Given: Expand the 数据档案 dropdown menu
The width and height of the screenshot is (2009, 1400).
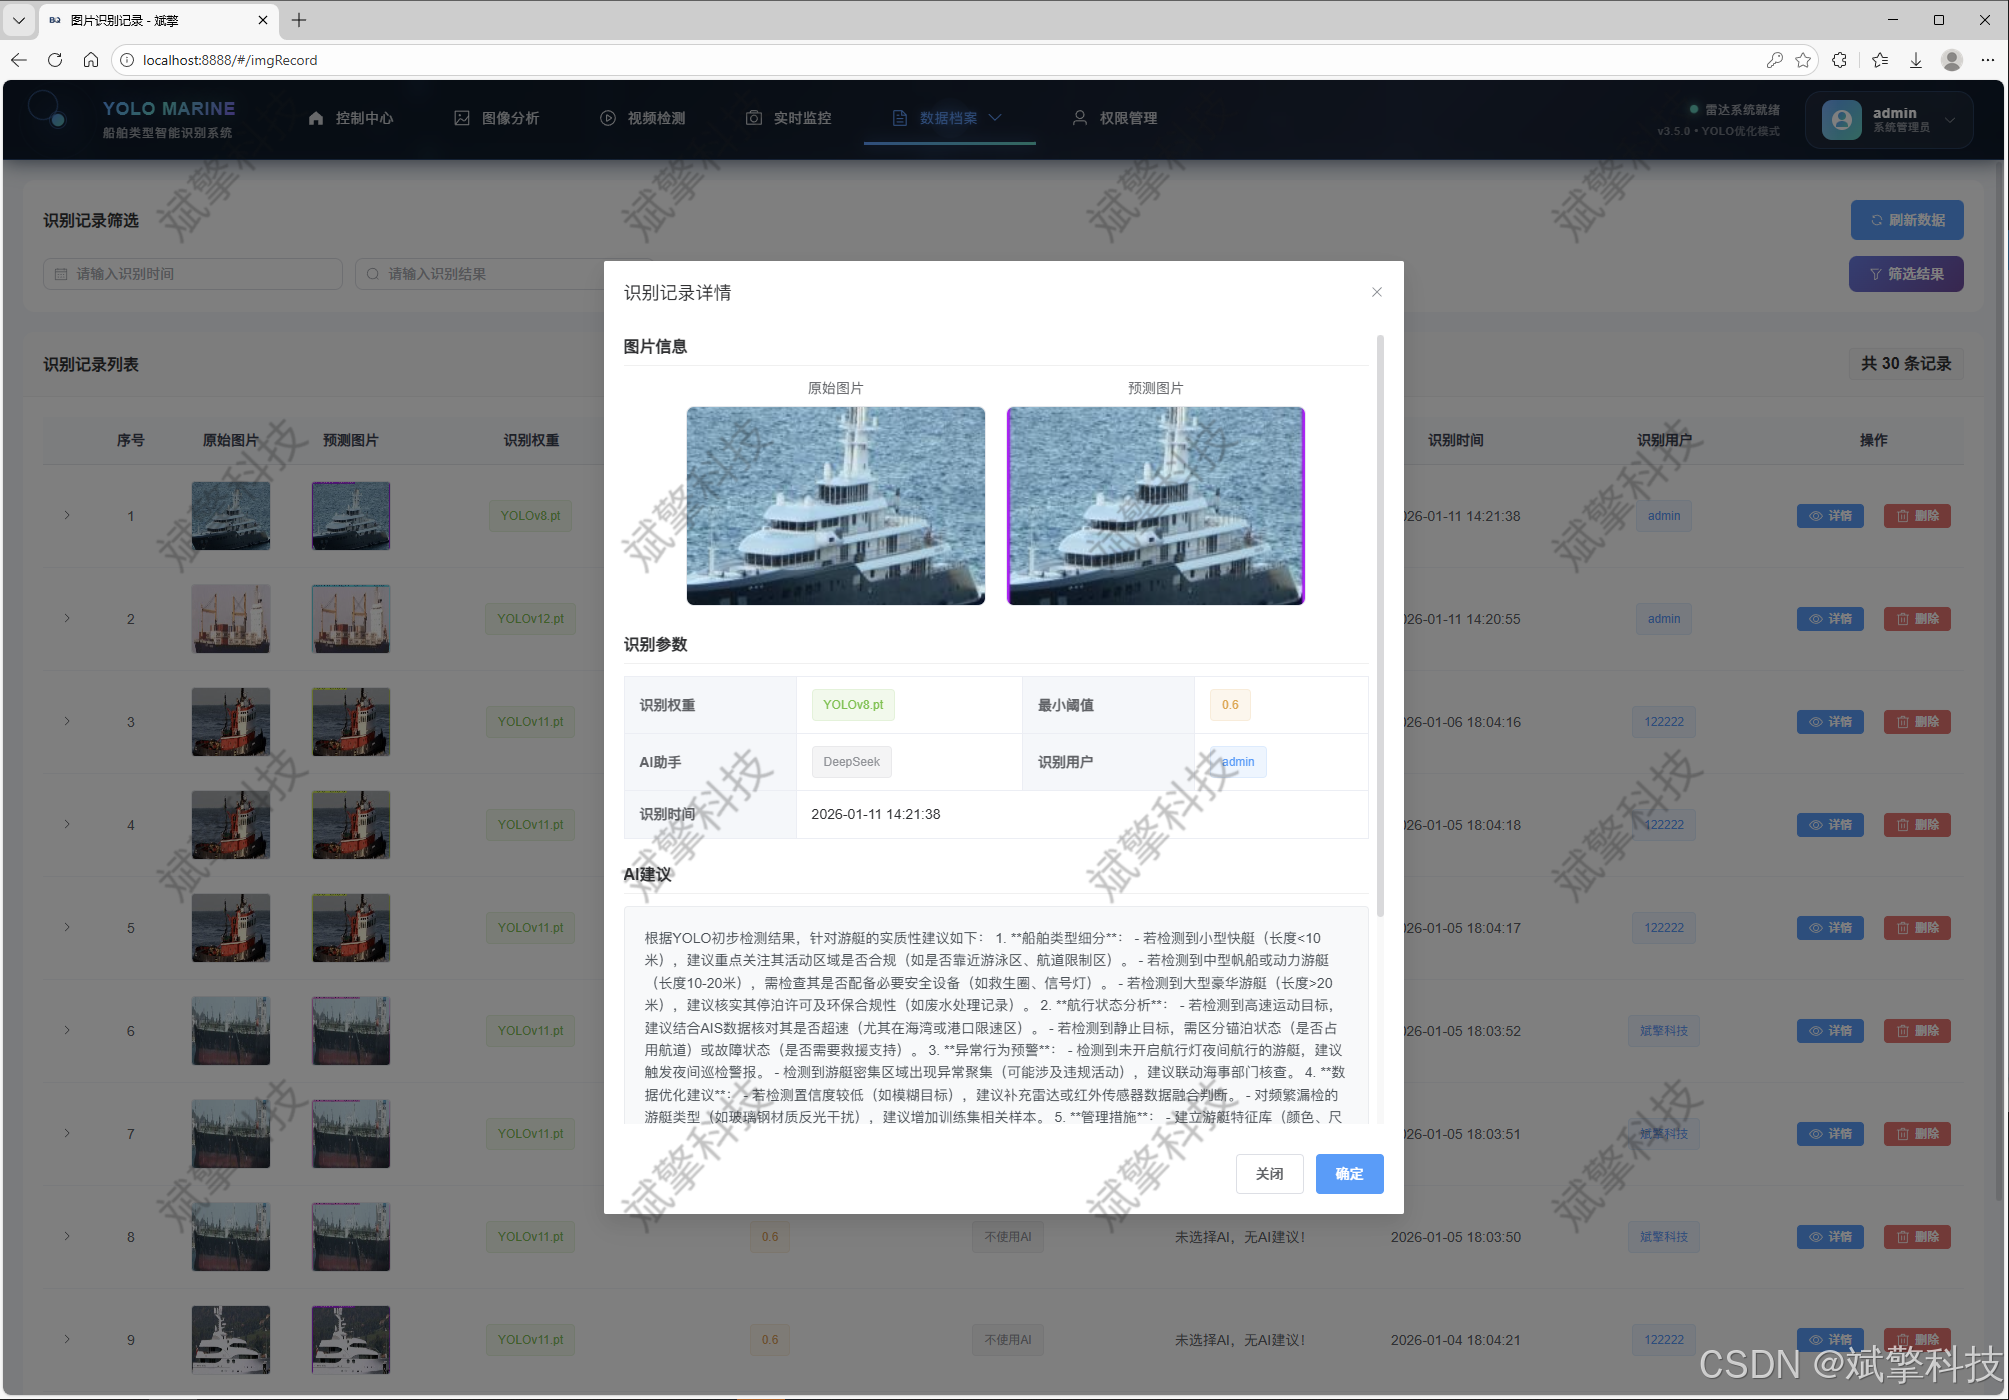Looking at the screenshot, I should tap(948, 118).
